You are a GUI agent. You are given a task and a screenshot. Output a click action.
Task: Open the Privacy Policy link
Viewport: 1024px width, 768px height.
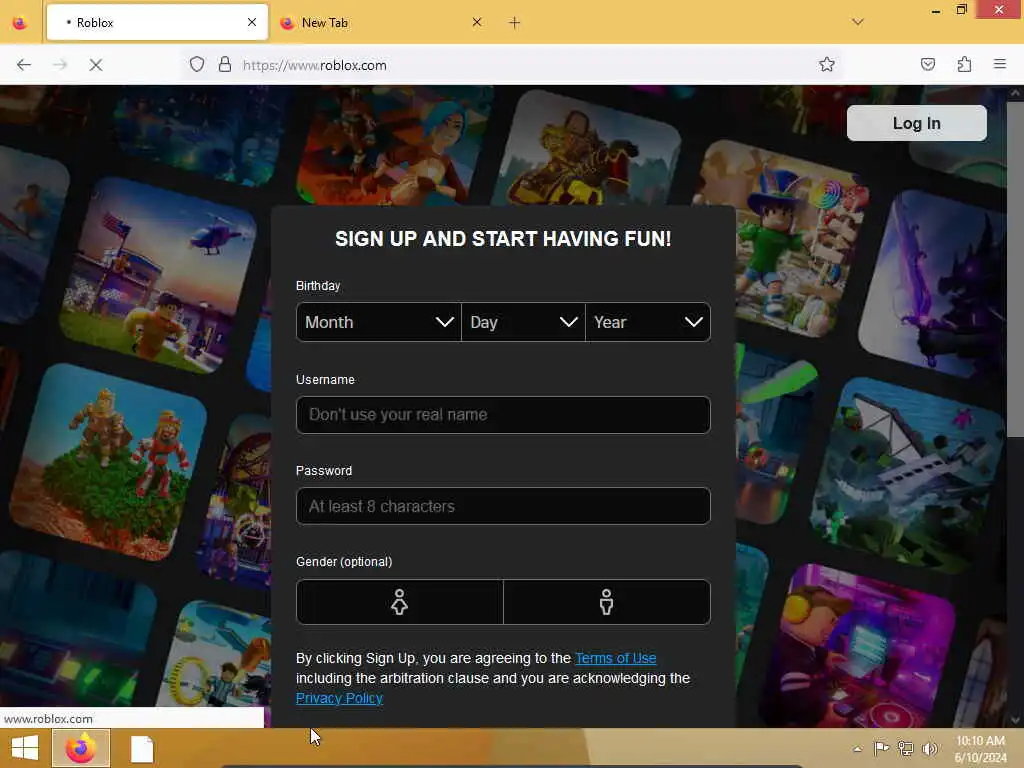[339, 698]
